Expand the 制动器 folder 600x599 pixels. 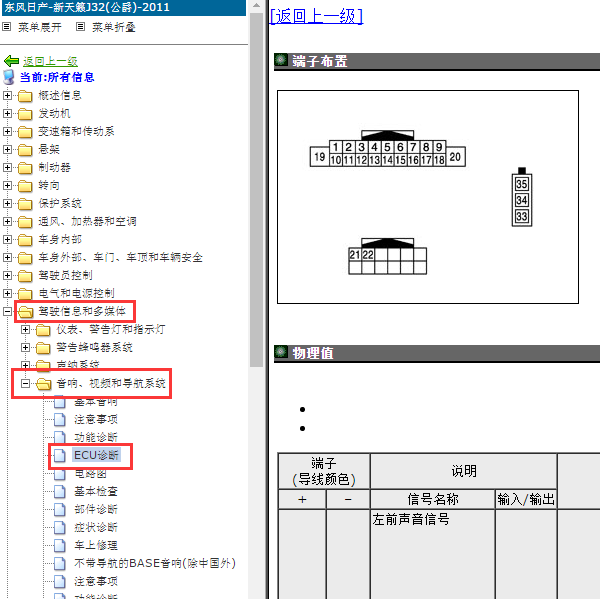7,167
